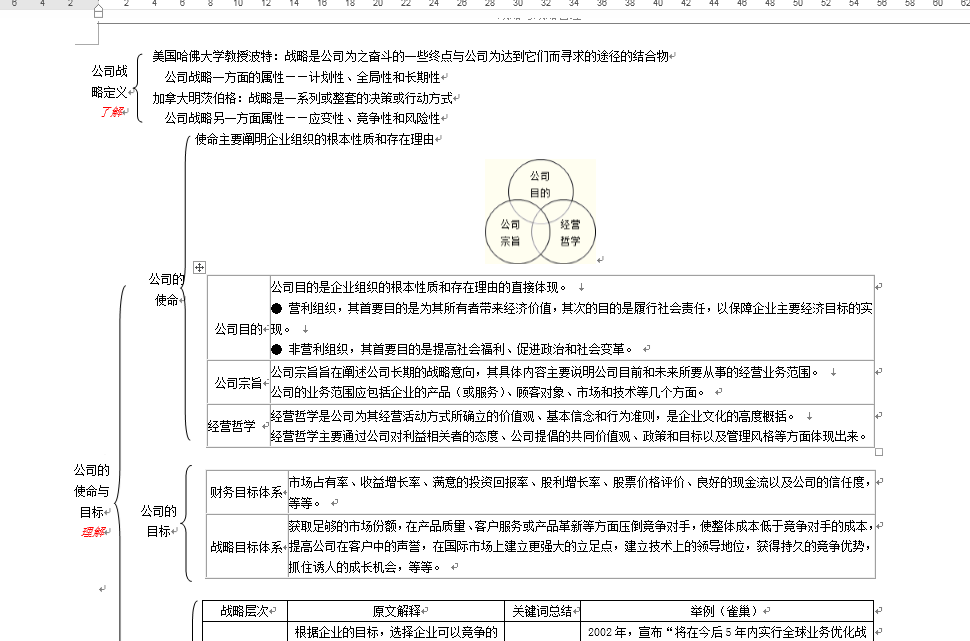Image resolution: width=970 pixels, height=641 pixels.
Task: Click the 公司宗旨 table cell
Action: (x=239, y=383)
